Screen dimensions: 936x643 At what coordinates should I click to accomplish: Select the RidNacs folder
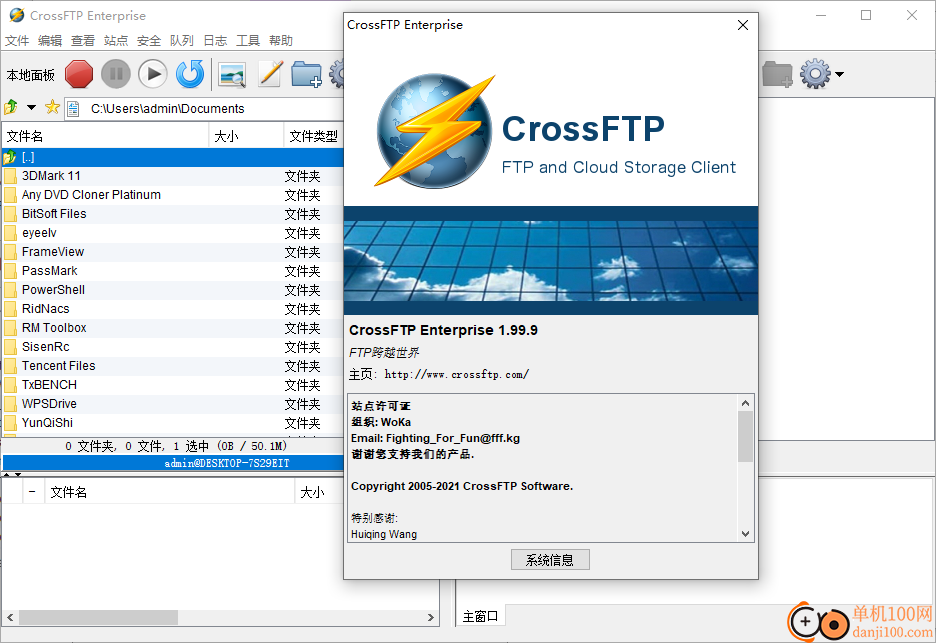point(173,309)
